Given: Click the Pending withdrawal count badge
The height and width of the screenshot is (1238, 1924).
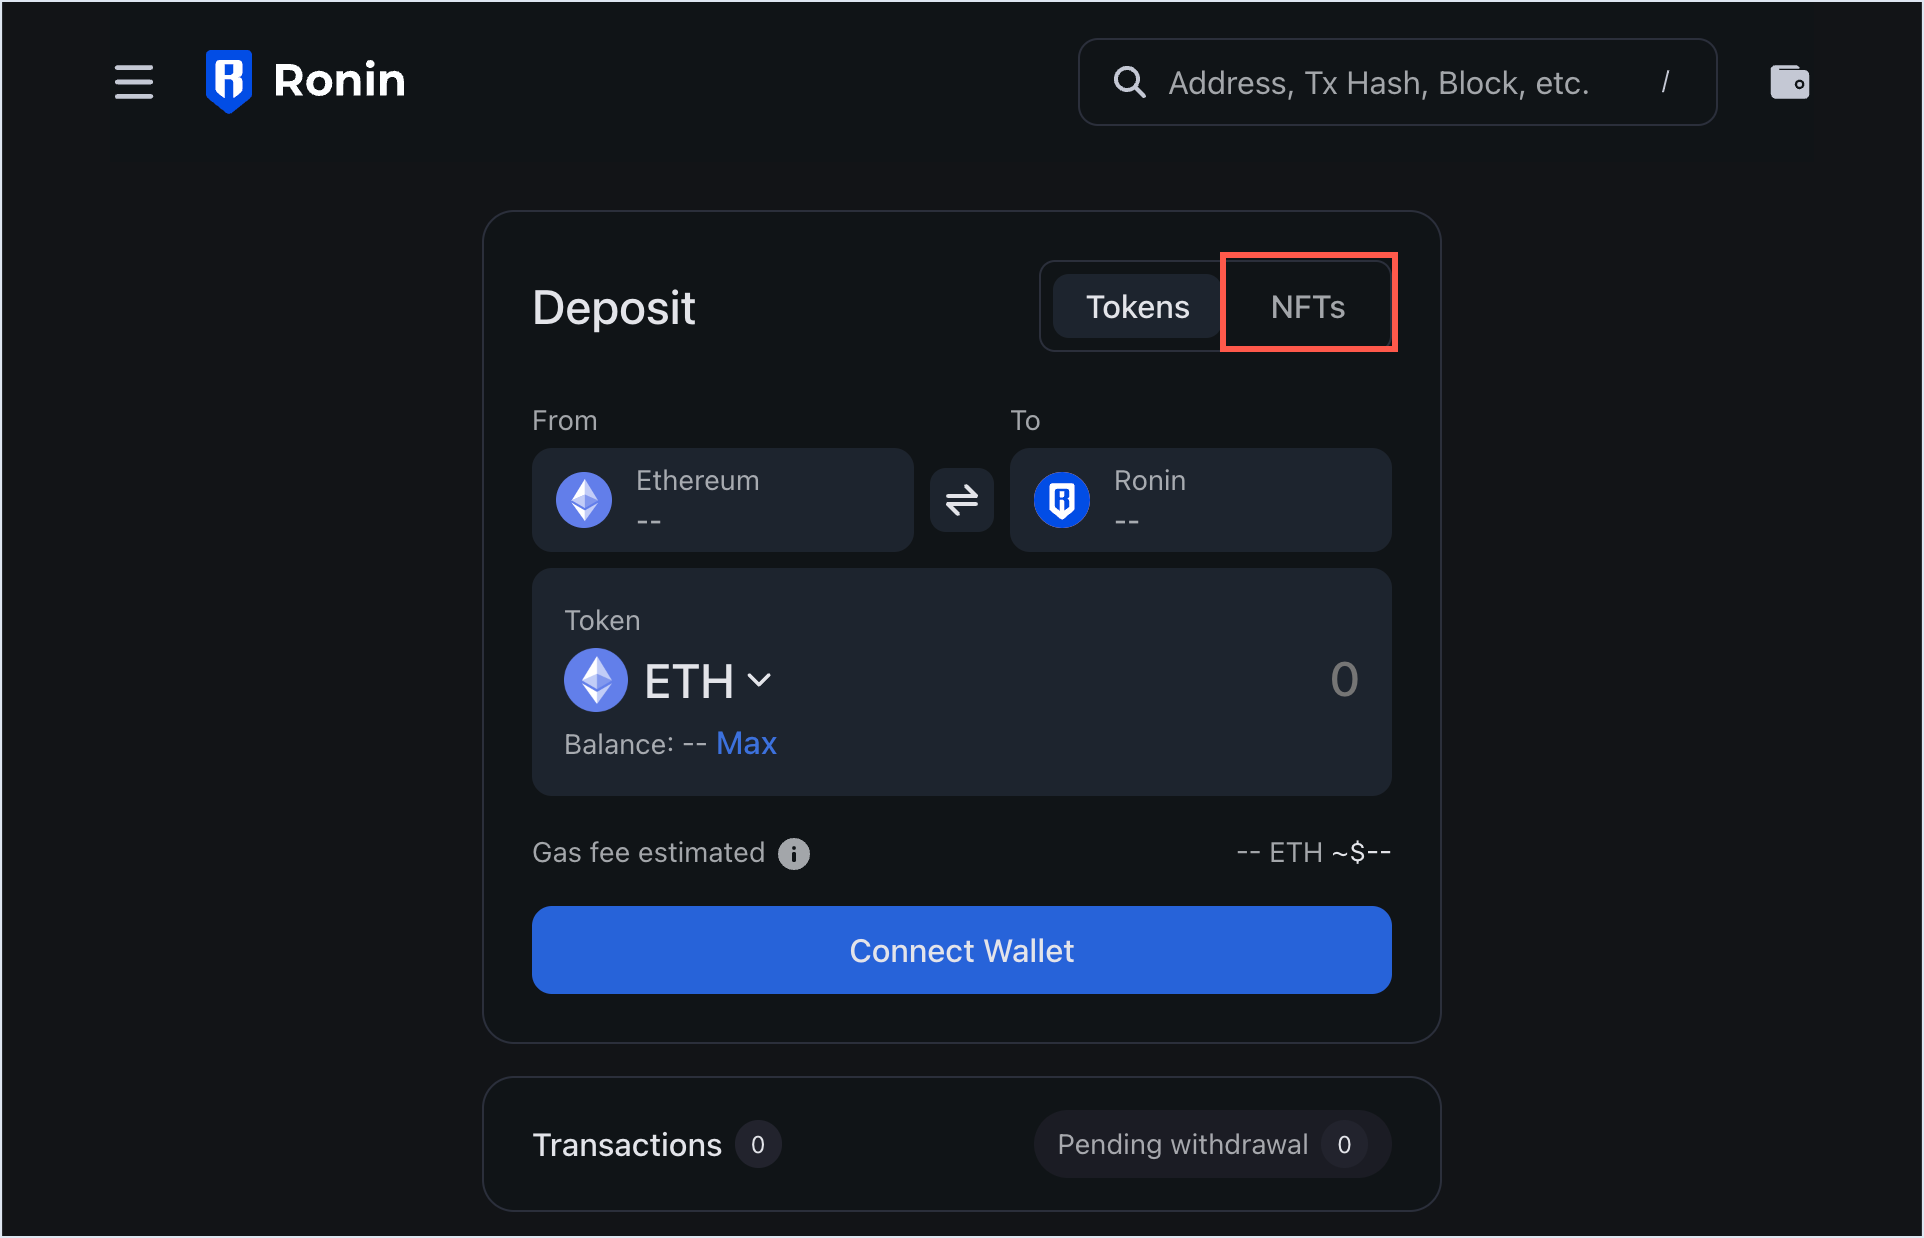Looking at the screenshot, I should point(1345,1144).
